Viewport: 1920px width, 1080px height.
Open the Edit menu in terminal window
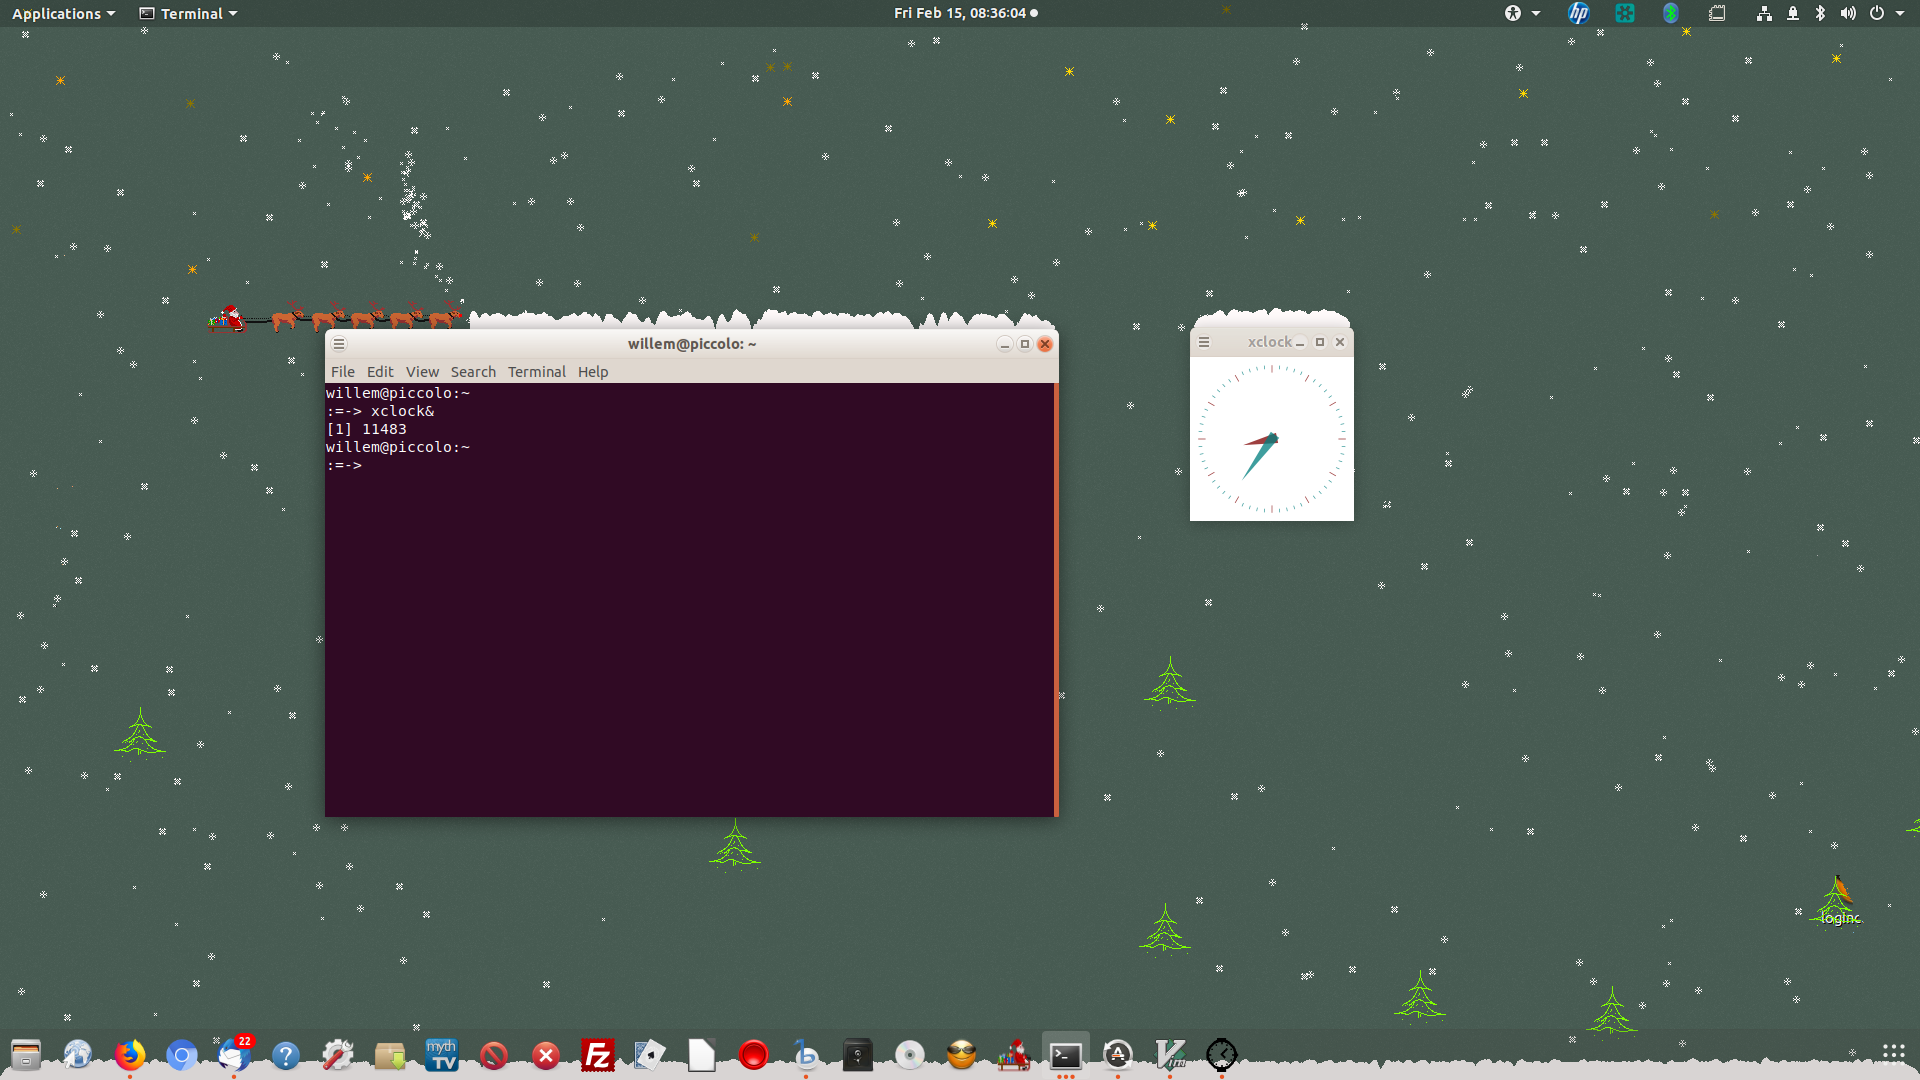pyautogui.click(x=378, y=371)
